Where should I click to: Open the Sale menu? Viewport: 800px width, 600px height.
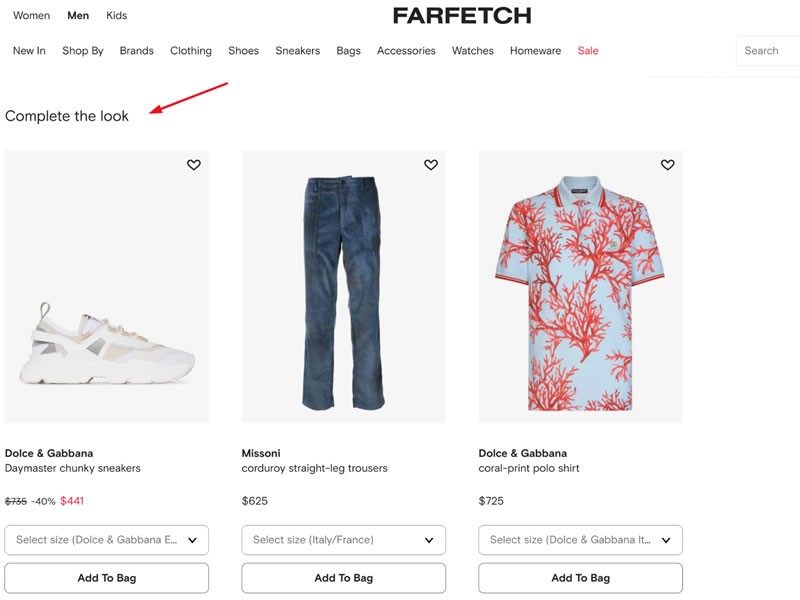pyautogui.click(x=588, y=50)
